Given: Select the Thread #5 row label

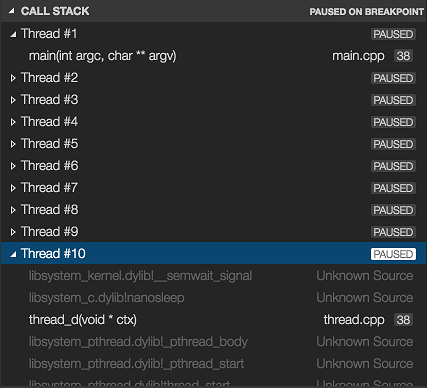Looking at the screenshot, I should [x=49, y=144].
